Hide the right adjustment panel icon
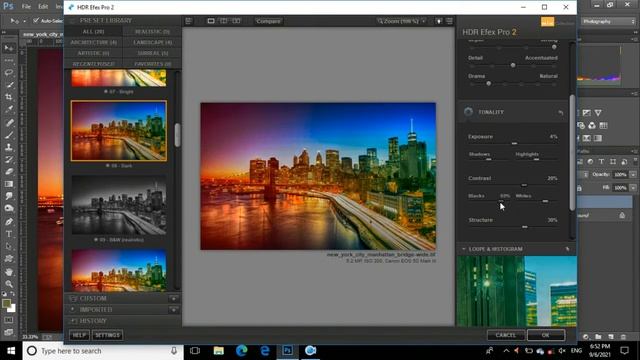640x360 pixels. [449, 21]
